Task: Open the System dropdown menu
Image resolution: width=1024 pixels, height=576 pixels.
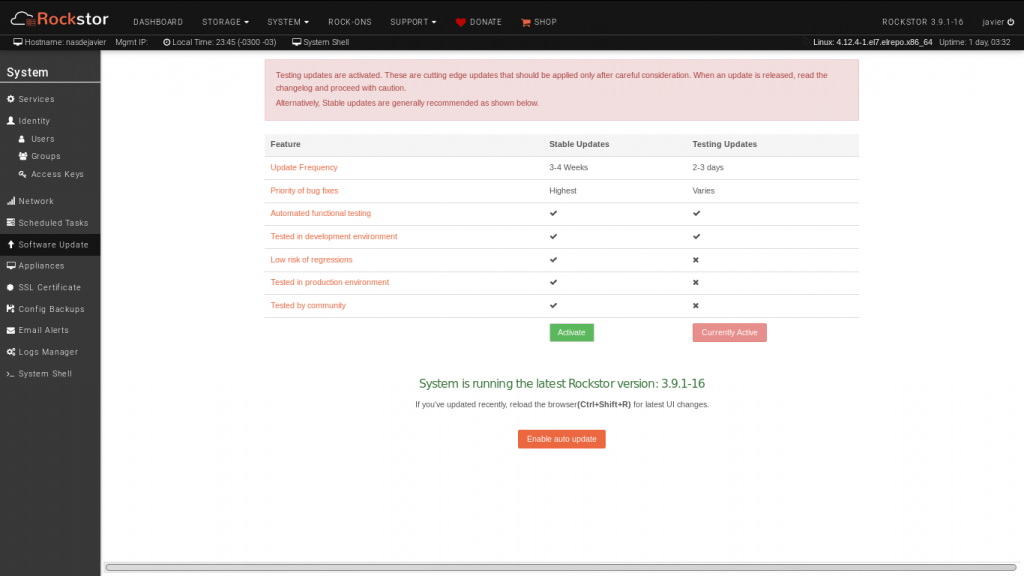Action: [288, 22]
